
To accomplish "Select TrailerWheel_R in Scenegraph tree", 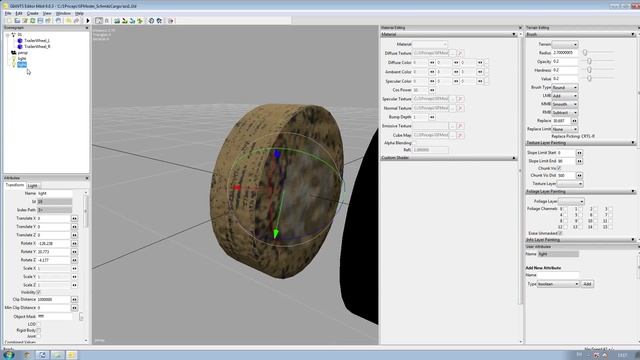I will pos(37,47).
